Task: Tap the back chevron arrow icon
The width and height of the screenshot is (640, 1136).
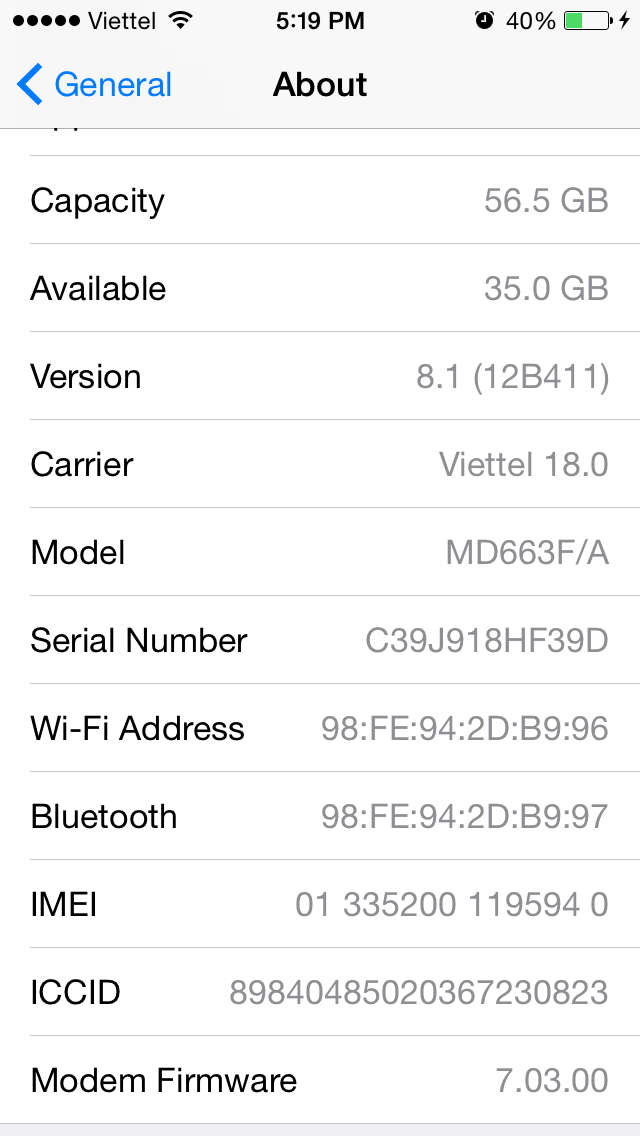Action: click(x=30, y=85)
